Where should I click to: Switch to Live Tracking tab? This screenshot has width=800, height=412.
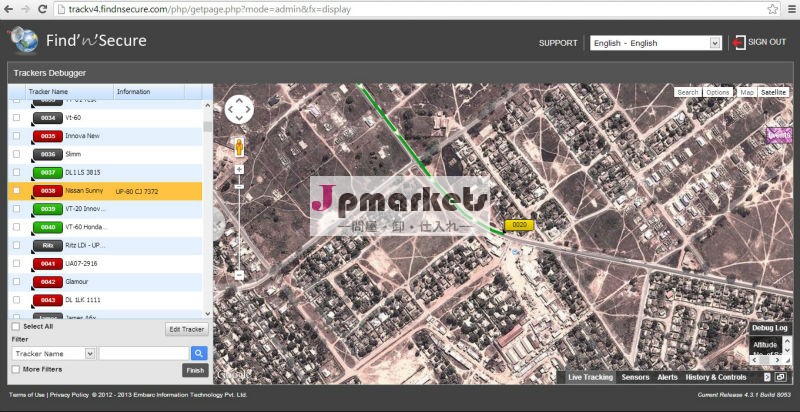click(x=590, y=377)
